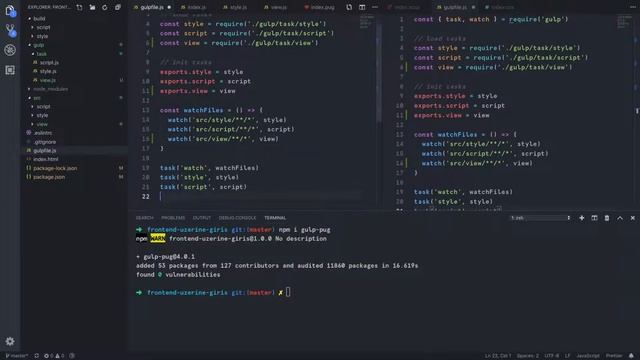The width and height of the screenshot is (640, 360).
Task: Open the .gitignore file
Action: (x=45, y=142)
